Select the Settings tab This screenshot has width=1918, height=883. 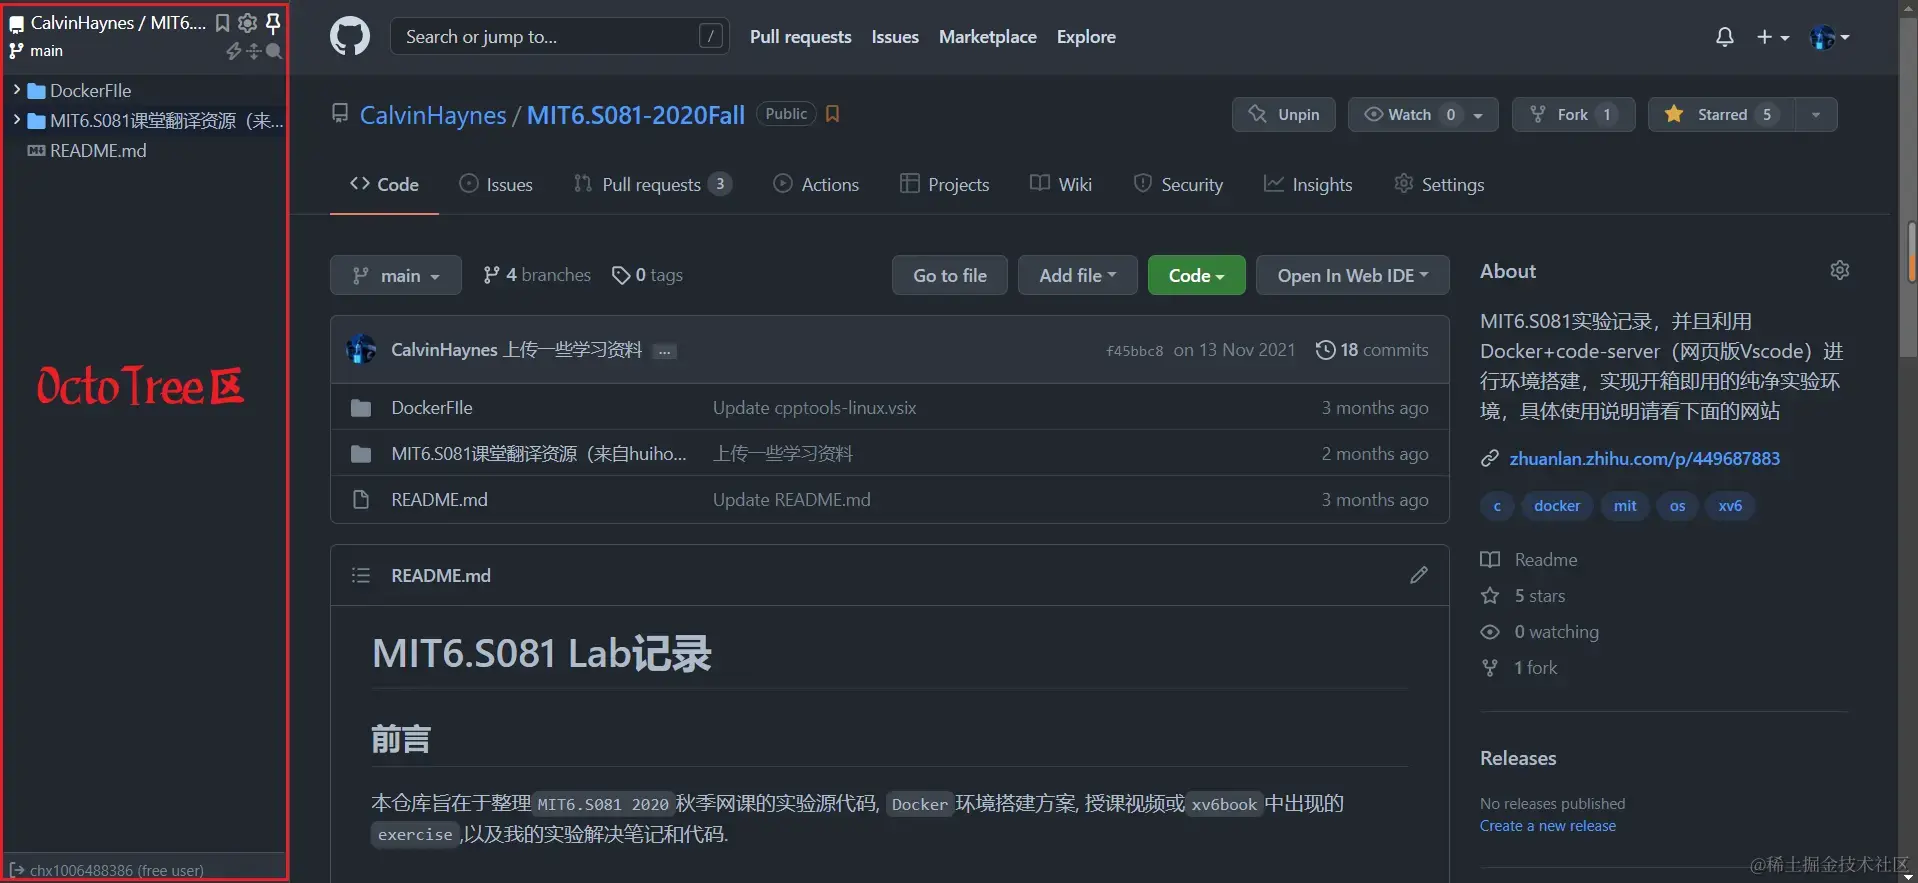click(x=1439, y=184)
